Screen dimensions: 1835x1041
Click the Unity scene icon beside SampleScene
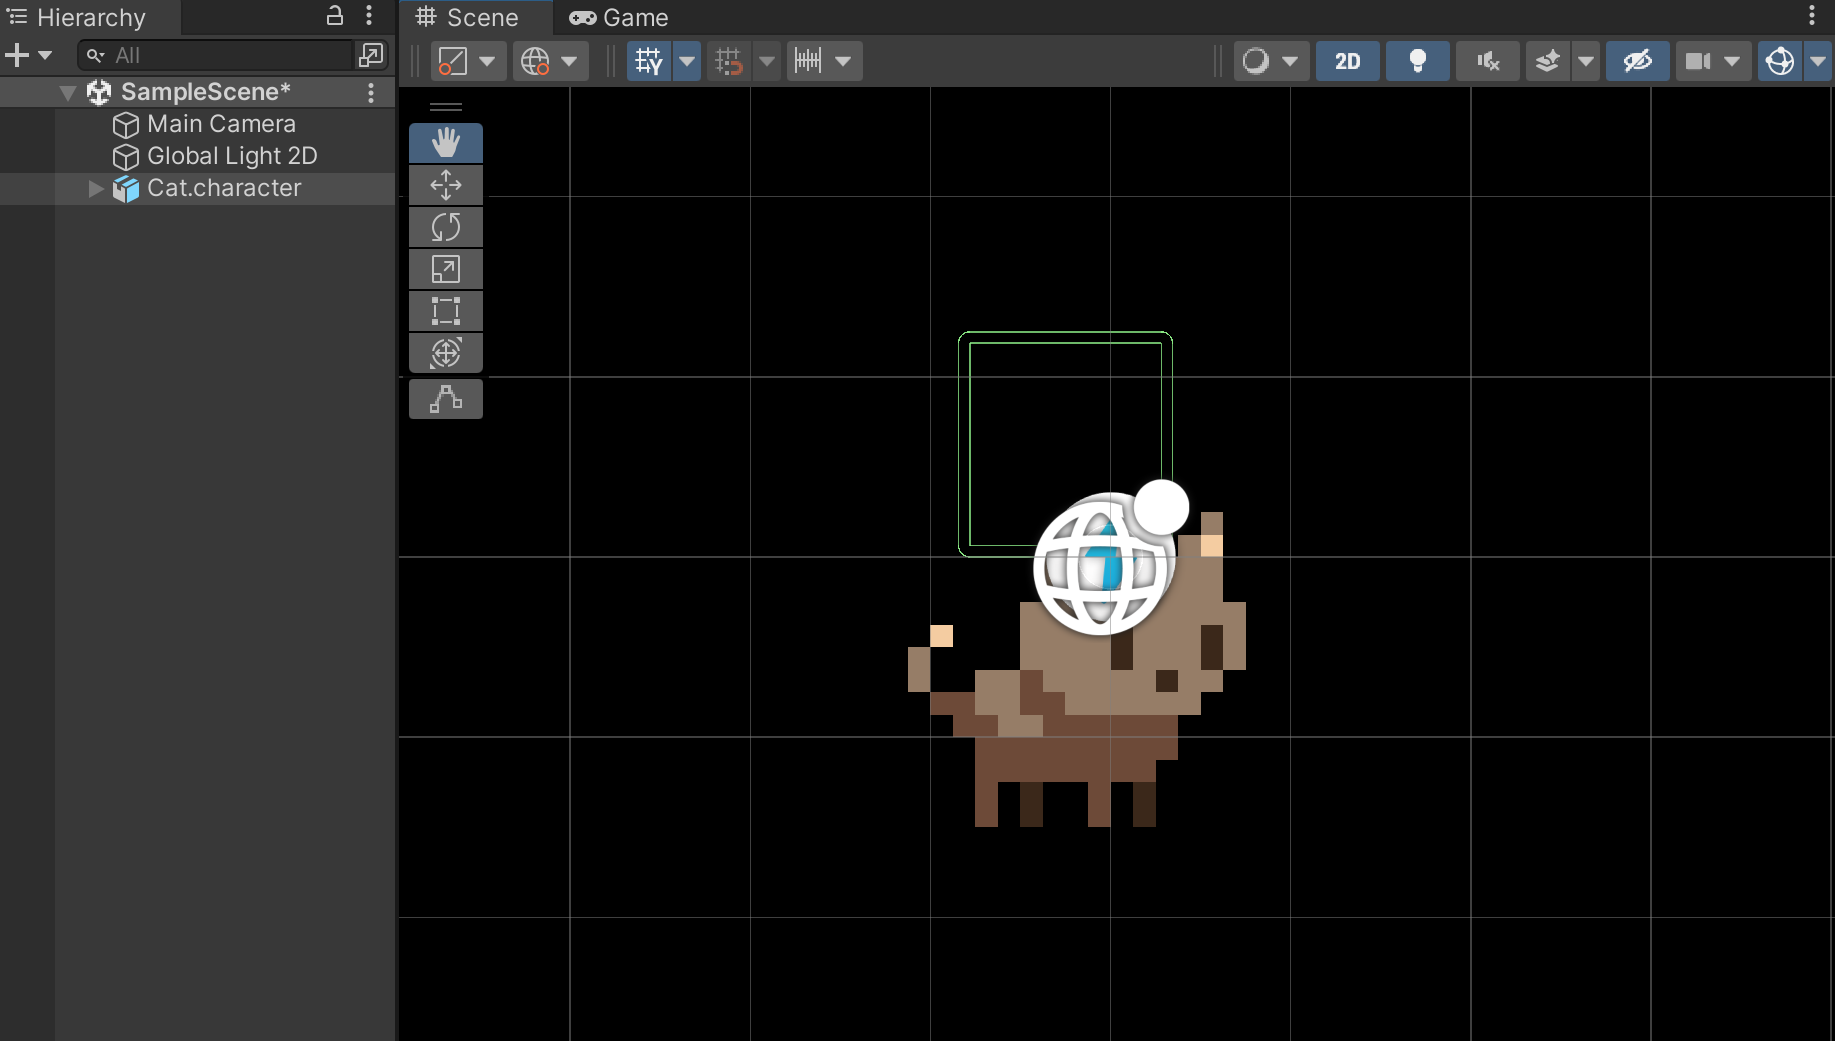(99, 92)
